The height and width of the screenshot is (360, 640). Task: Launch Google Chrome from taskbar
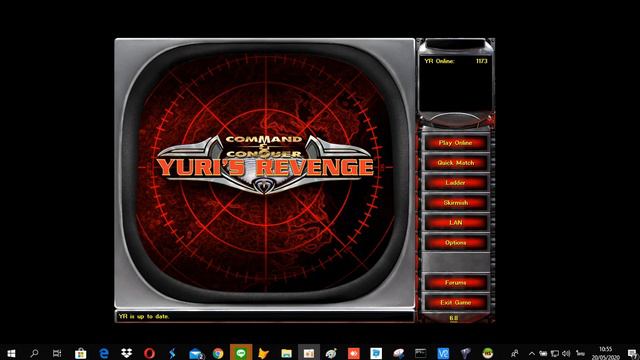coord(218,353)
